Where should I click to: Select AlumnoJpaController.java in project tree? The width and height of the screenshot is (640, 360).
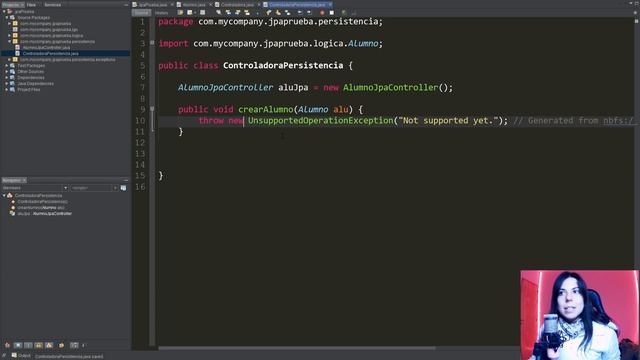46,47
